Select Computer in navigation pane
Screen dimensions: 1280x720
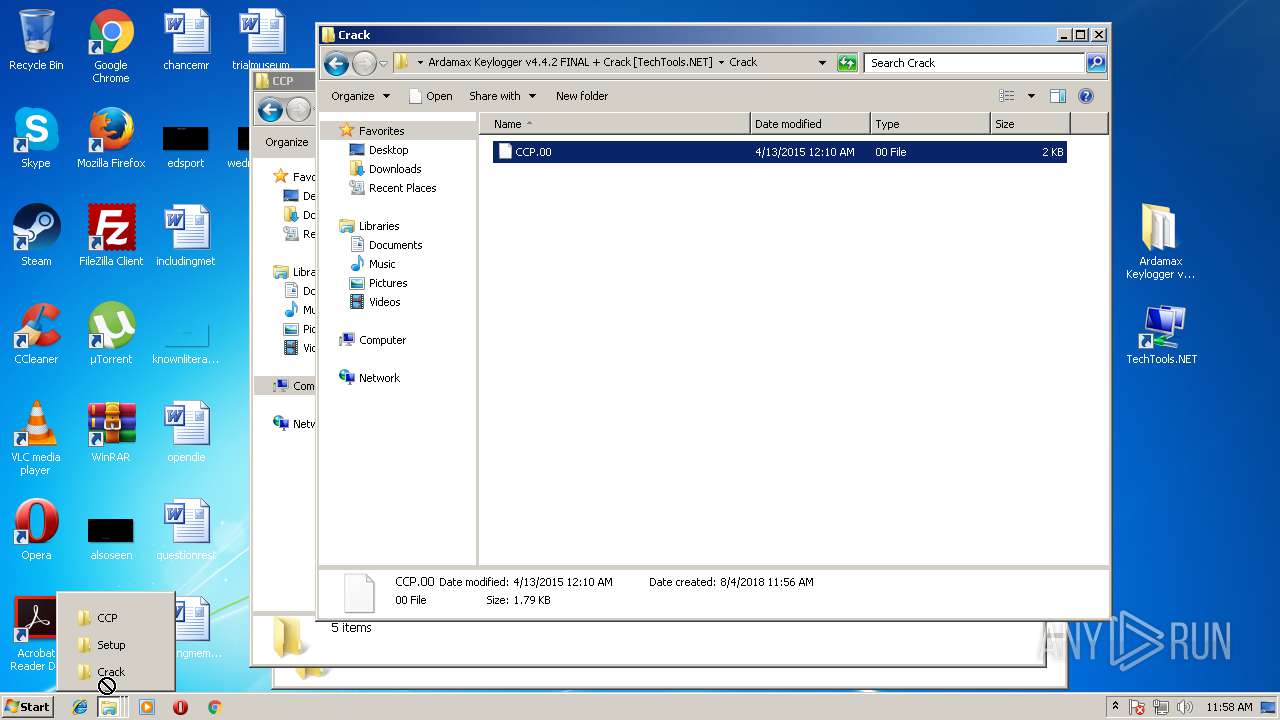382,340
